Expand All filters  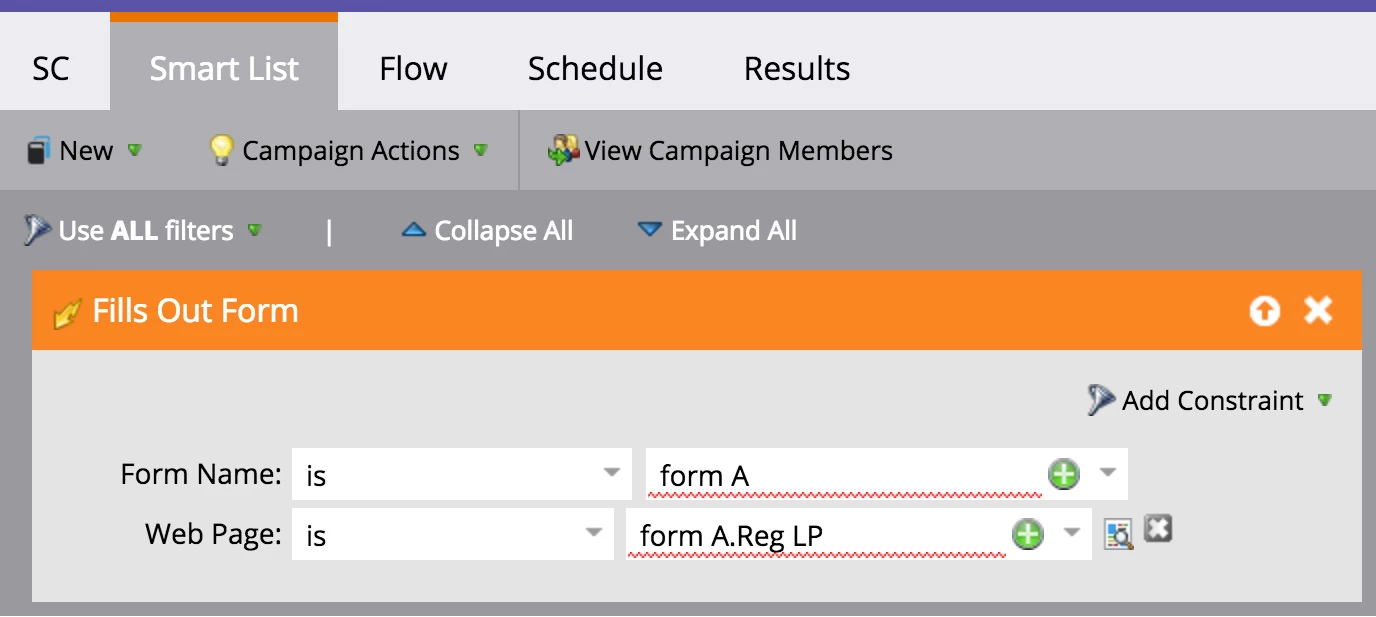717,231
